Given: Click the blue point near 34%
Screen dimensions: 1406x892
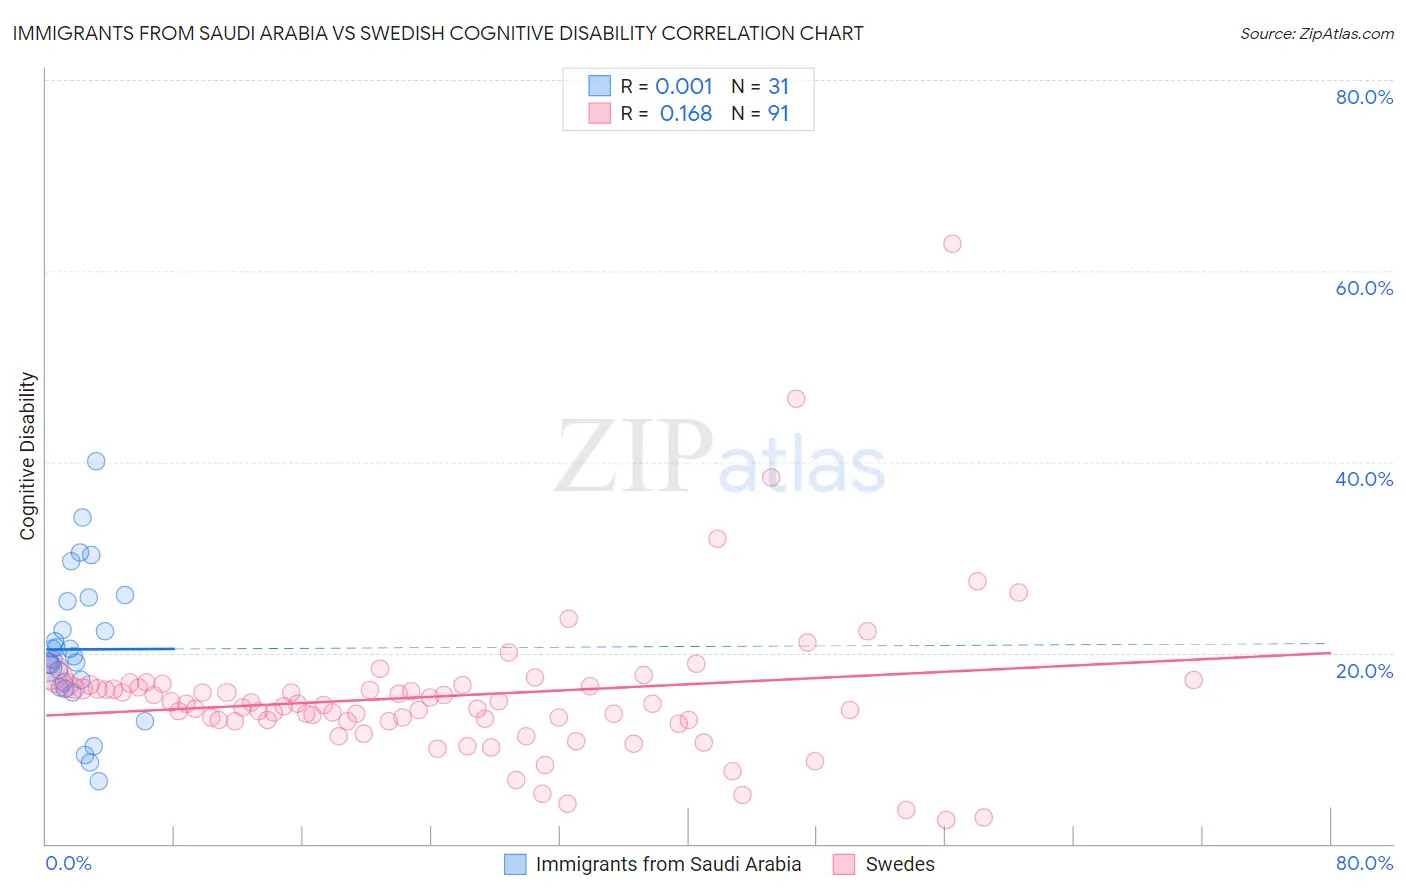Looking at the screenshot, I should pyautogui.click(x=82, y=518).
